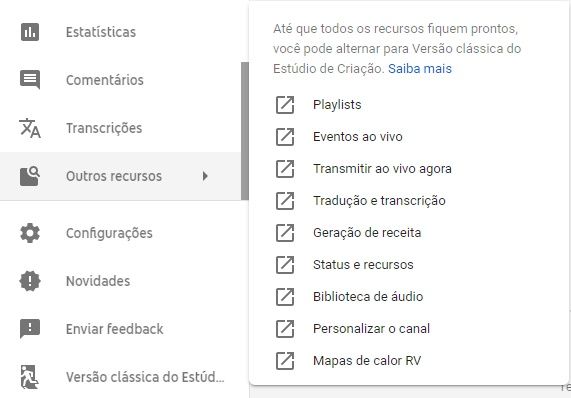The width and height of the screenshot is (571, 398).
Task: Open Geração de receita
Action: click(x=367, y=233)
